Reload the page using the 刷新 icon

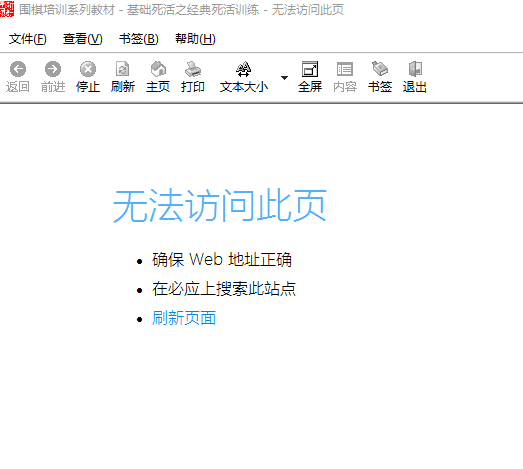(x=122, y=69)
